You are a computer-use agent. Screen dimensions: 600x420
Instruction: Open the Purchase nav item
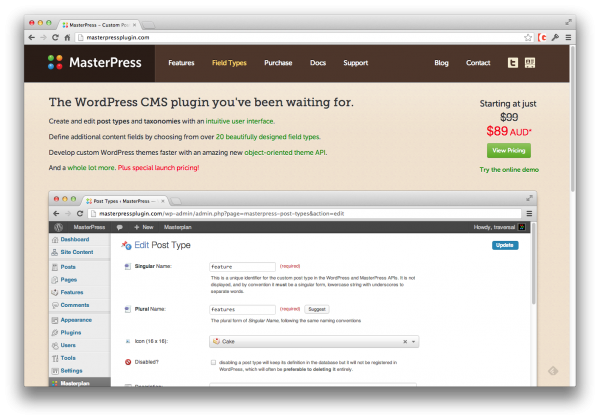[278, 63]
